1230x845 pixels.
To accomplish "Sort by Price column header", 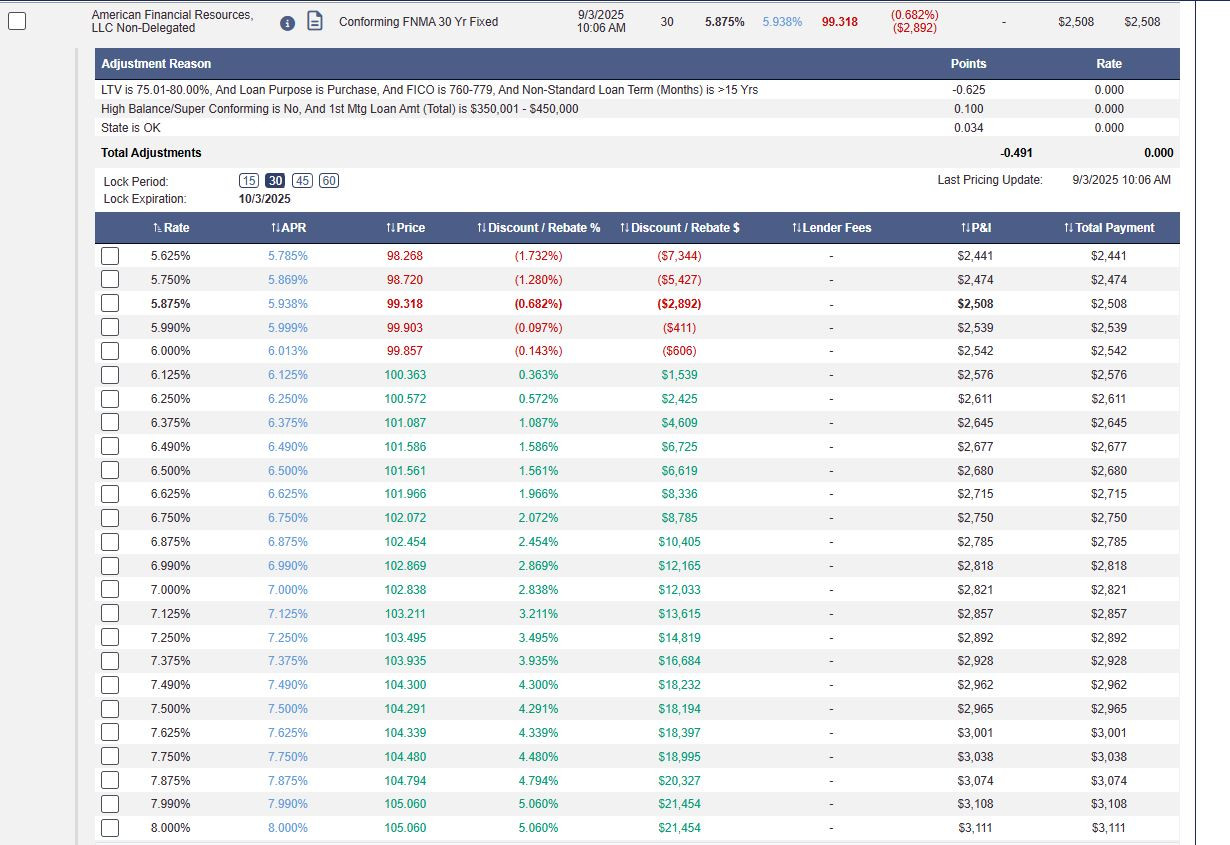I will (405, 228).
